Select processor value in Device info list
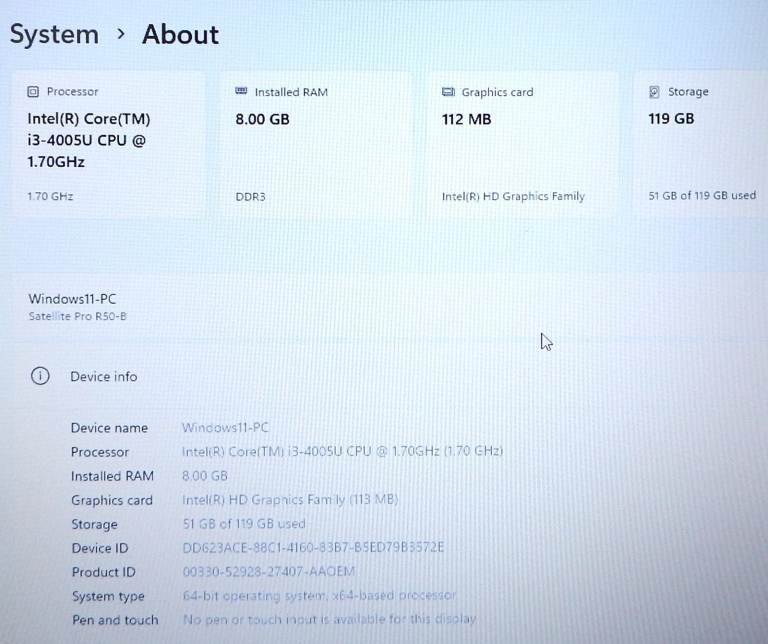Image resolution: width=768 pixels, height=644 pixels. pyautogui.click(x=342, y=451)
